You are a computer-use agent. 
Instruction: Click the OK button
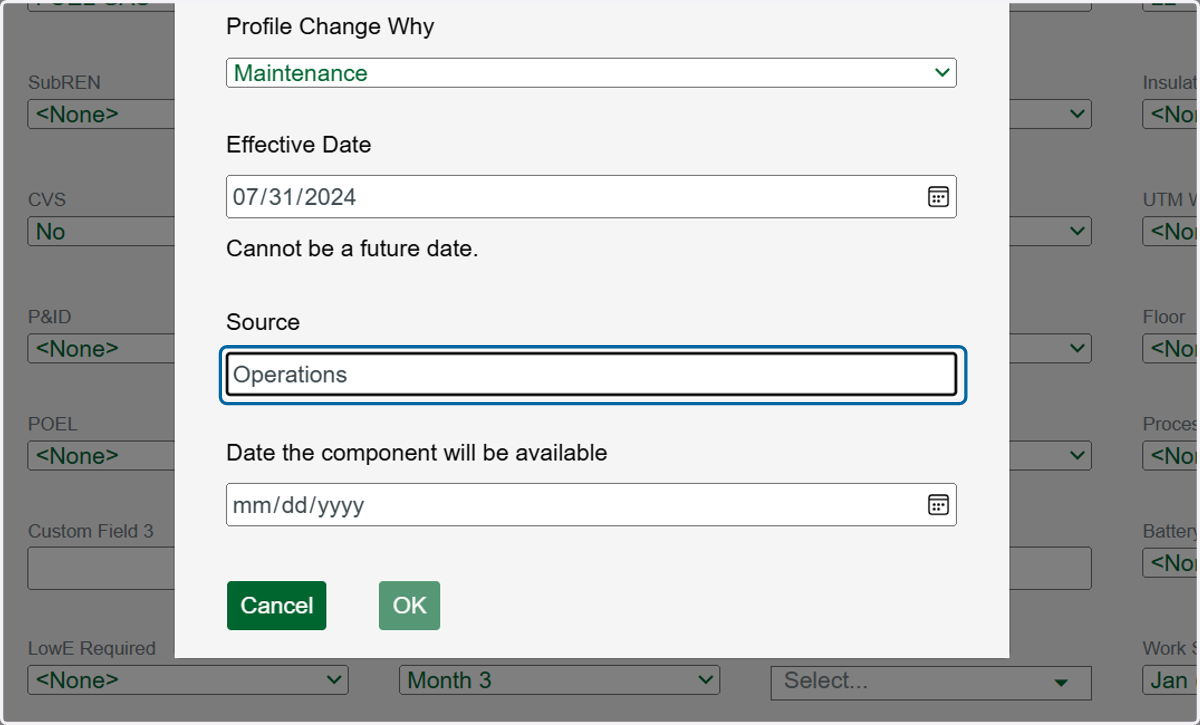click(x=409, y=606)
